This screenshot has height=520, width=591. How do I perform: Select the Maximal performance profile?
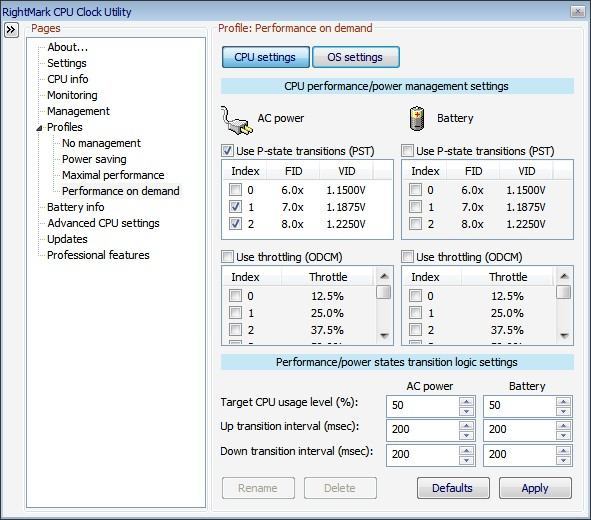pyautogui.click(x=113, y=175)
